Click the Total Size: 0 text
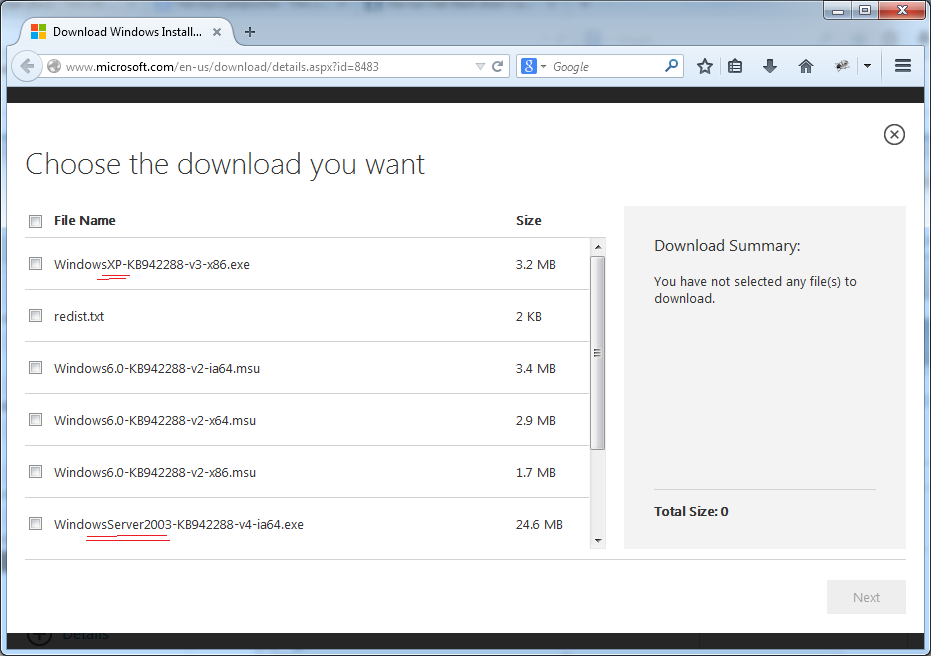The height and width of the screenshot is (656, 931). (x=691, y=512)
